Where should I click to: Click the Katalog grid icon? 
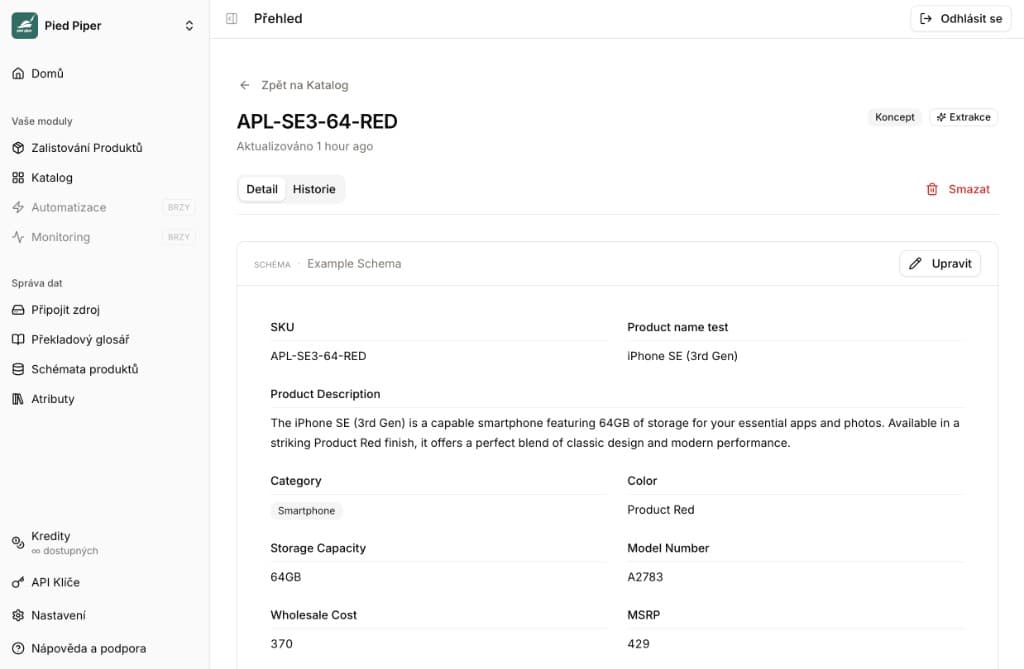[18, 178]
